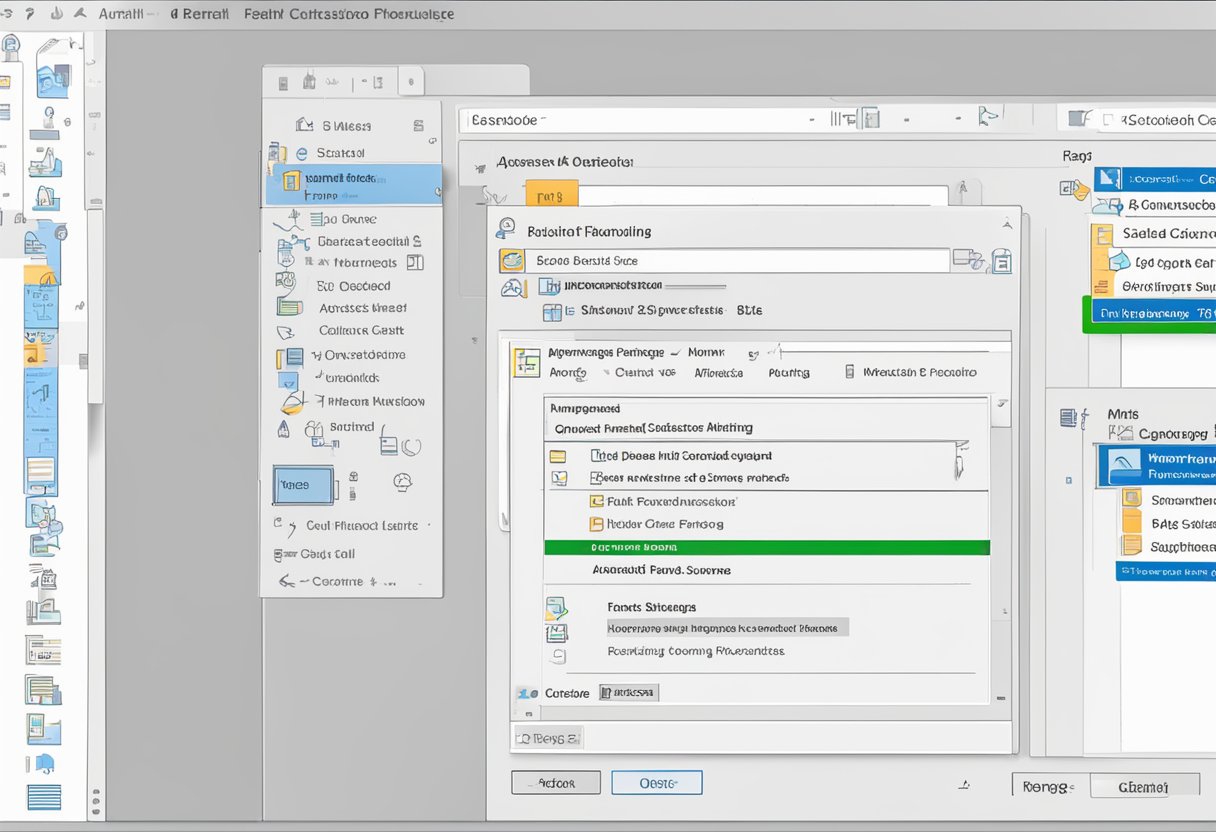Click the magnifier icon beside Batotiraf Facmooling

pyautogui.click(x=506, y=229)
